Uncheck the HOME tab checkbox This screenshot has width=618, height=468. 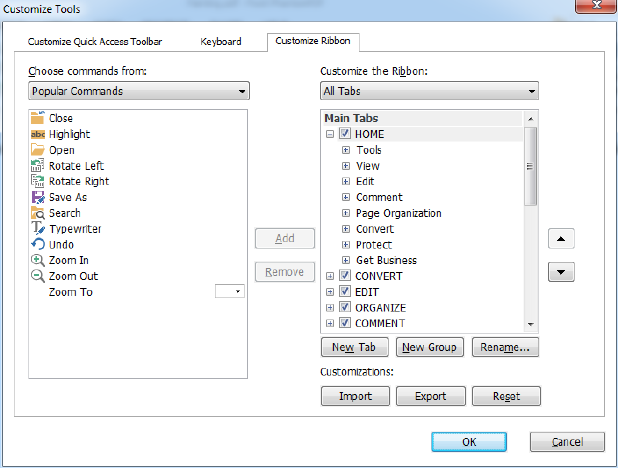(x=345, y=134)
